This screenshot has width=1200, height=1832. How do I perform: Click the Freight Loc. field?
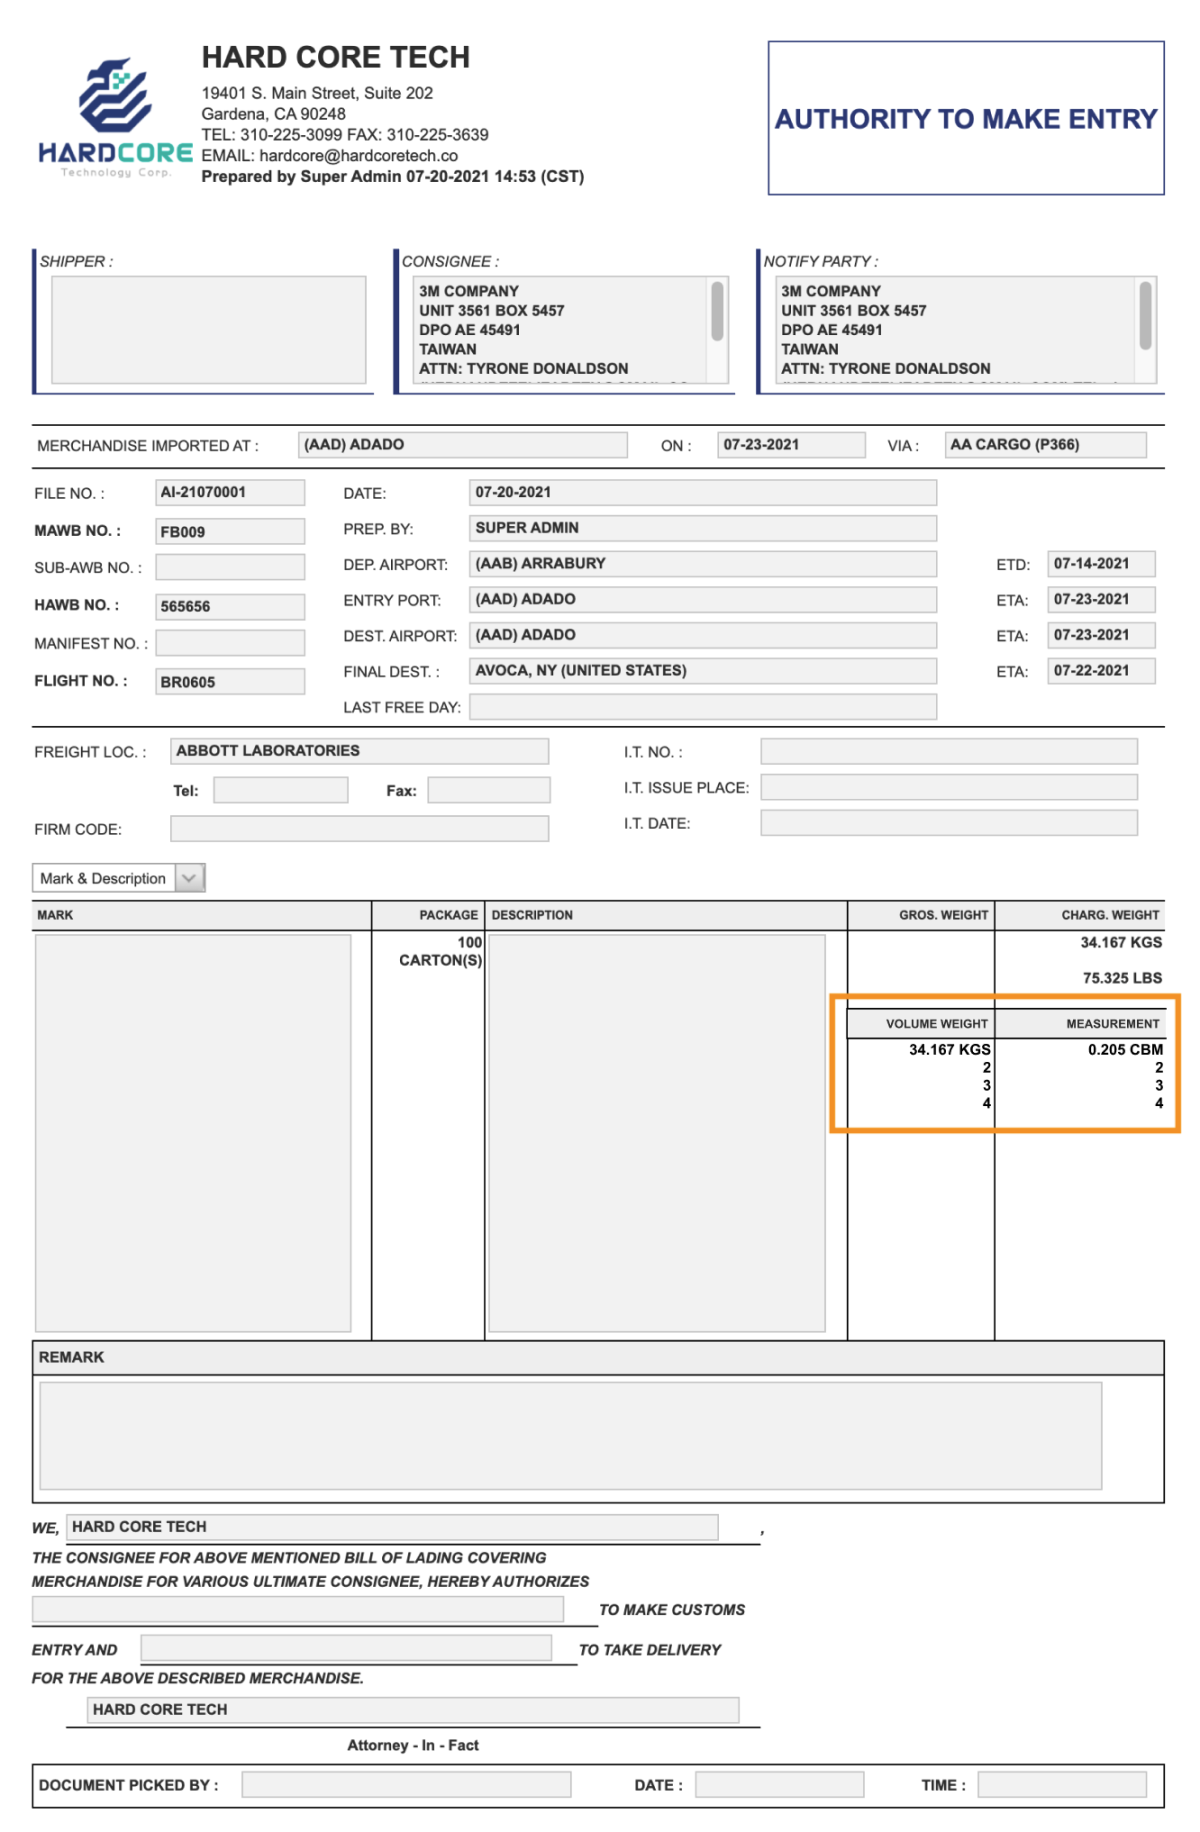coord(359,751)
